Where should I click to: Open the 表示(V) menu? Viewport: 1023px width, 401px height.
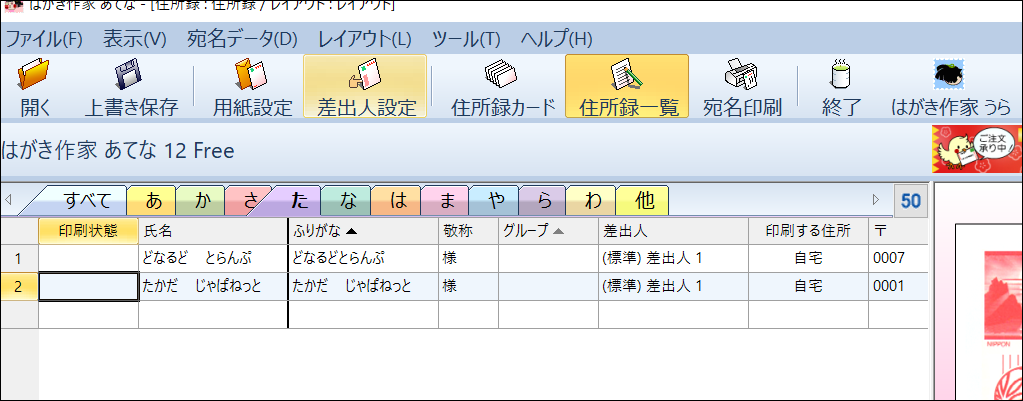pyautogui.click(x=135, y=39)
